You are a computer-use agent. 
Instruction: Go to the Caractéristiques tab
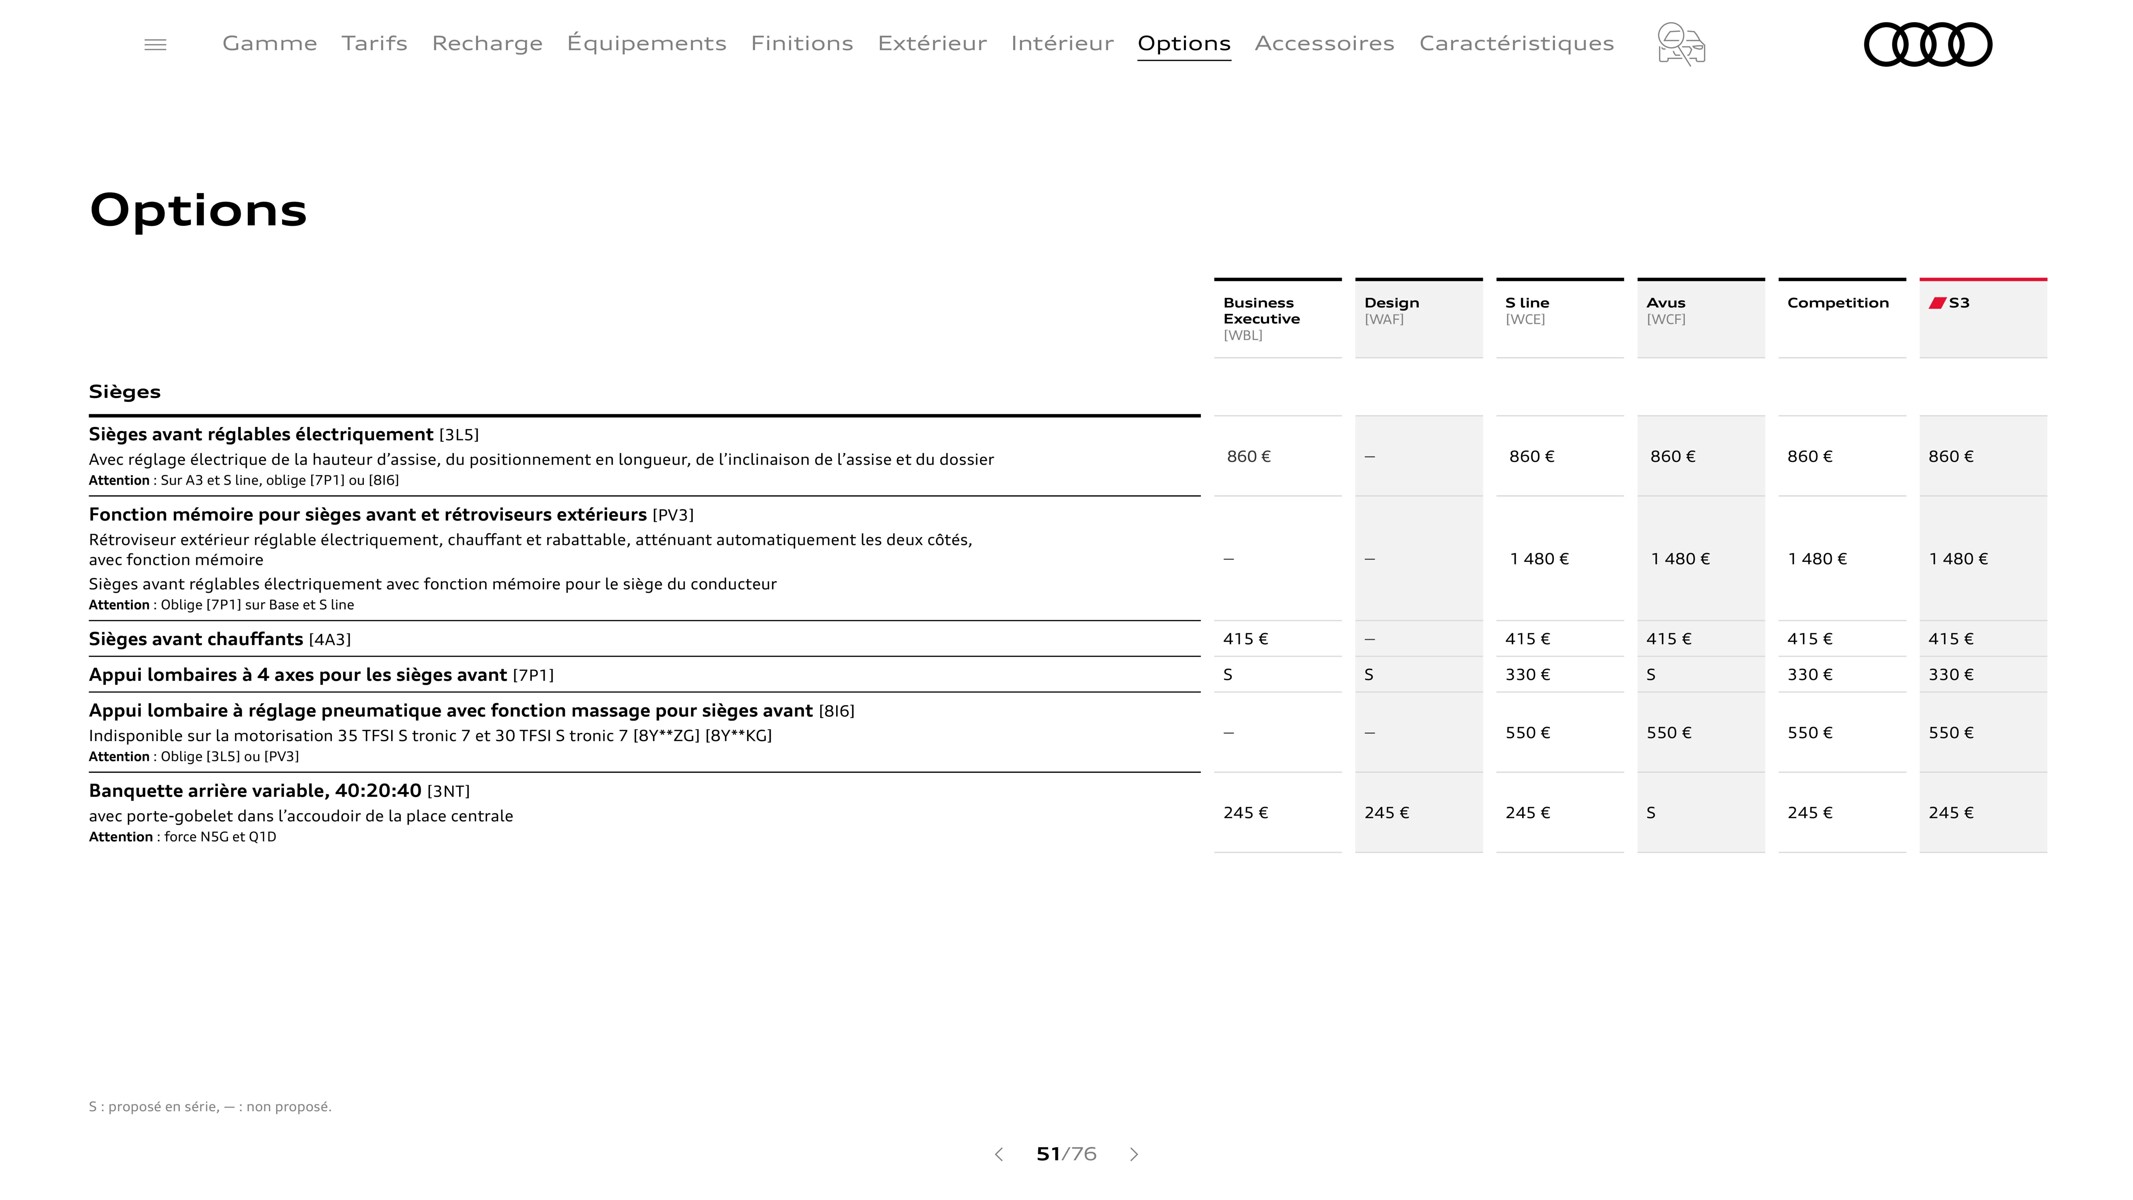click(1516, 43)
